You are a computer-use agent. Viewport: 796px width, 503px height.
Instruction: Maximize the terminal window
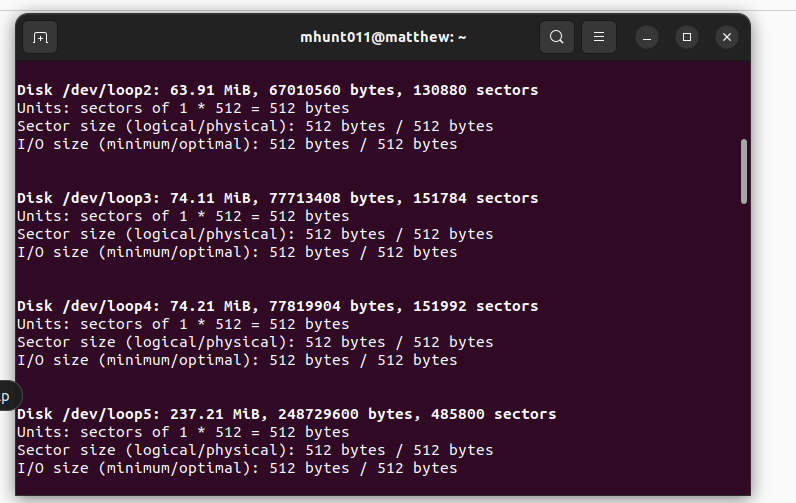(x=687, y=38)
